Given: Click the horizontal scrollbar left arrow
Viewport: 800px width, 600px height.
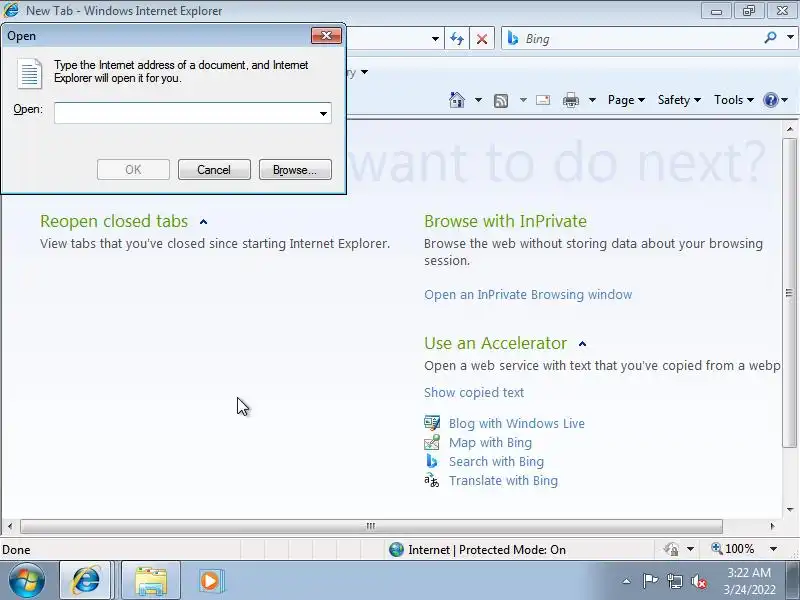Looking at the screenshot, I should (10, 526).
